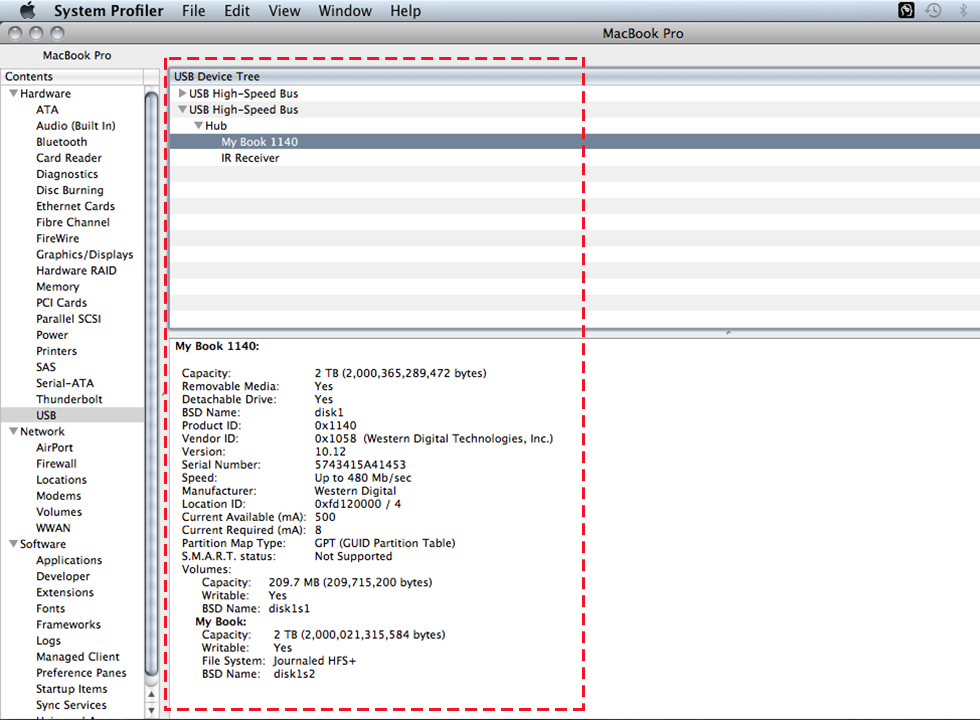The height and width of the screenshot is (720, 980).
Task: Select USB in Hardware list
Action: [x=46, y=415]
